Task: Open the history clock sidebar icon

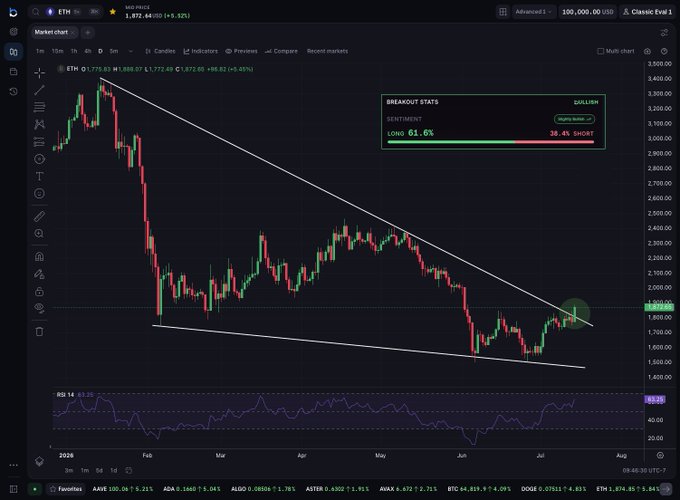Action: point(13,92)
